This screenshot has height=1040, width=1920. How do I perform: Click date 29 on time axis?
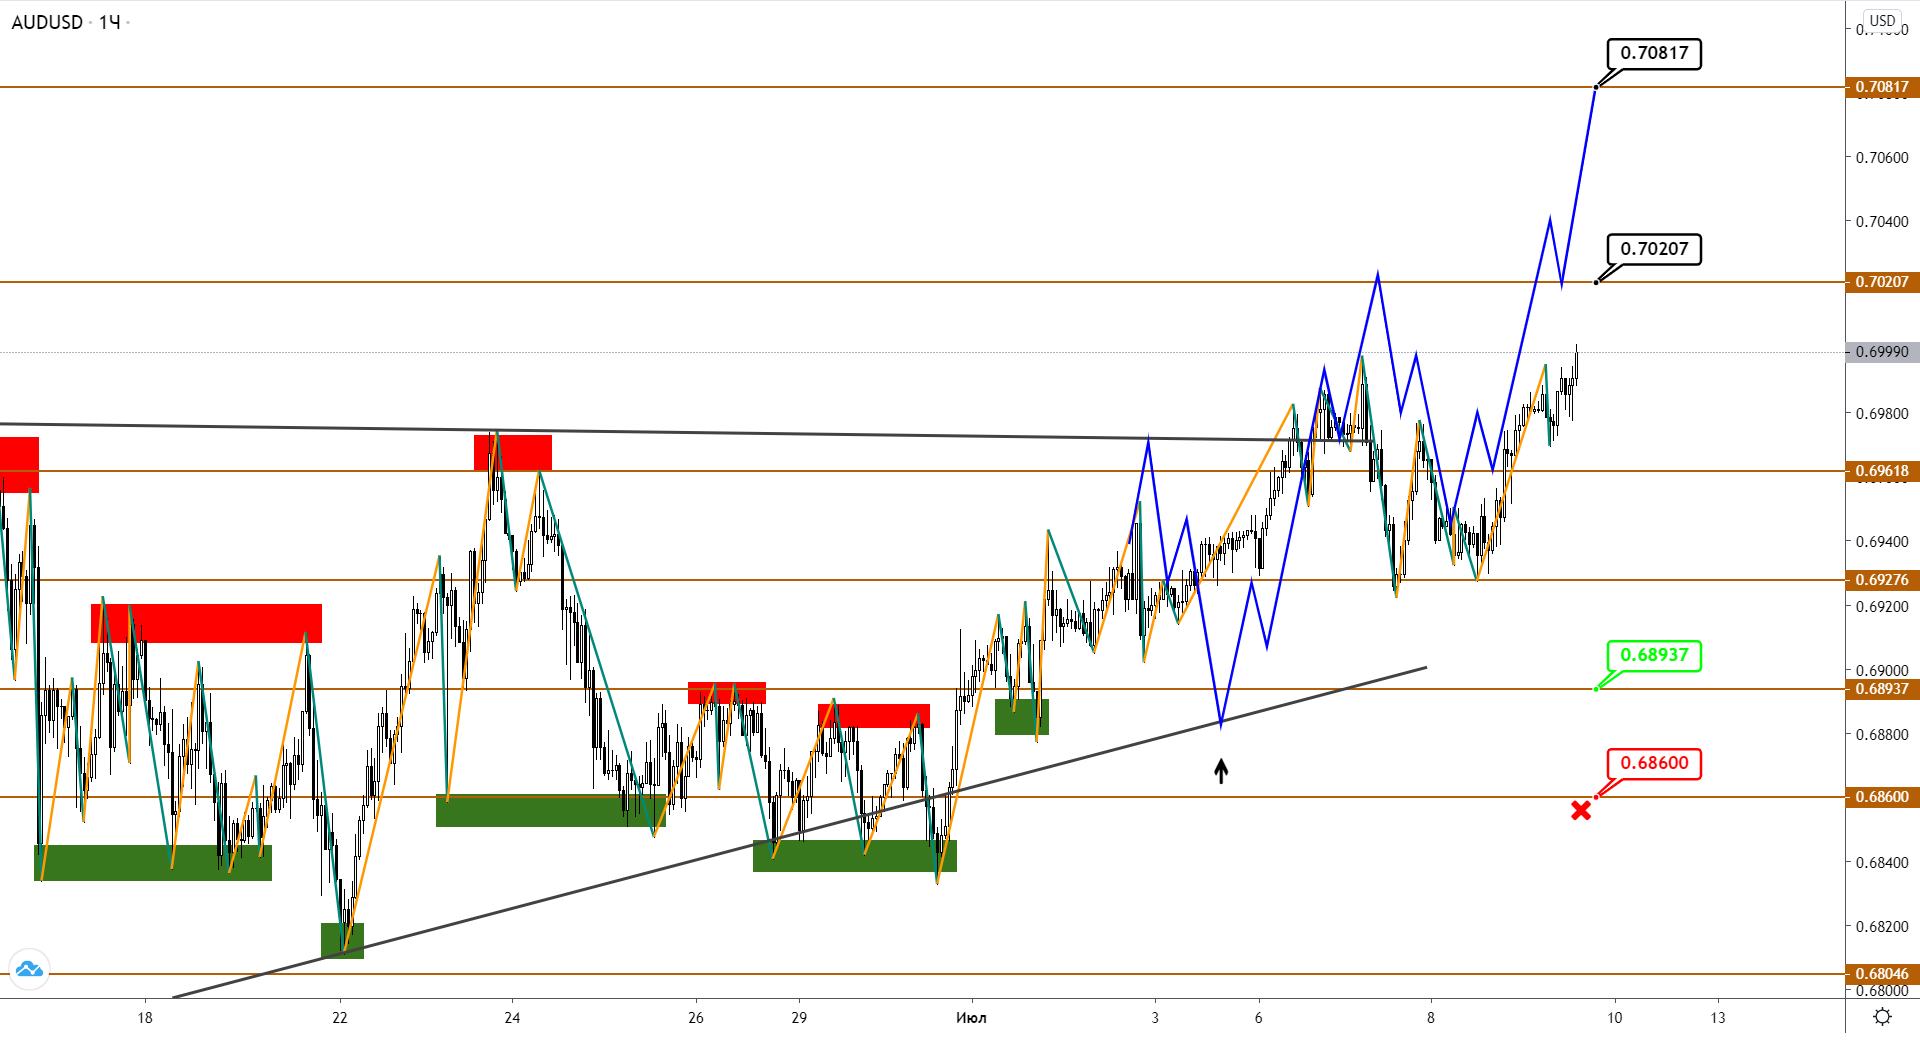coord(799,1018)
